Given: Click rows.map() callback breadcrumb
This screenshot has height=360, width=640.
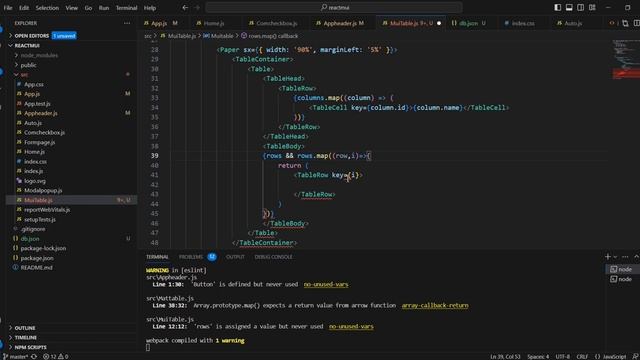Looking at the screenshot, I should tap(273, 36).
